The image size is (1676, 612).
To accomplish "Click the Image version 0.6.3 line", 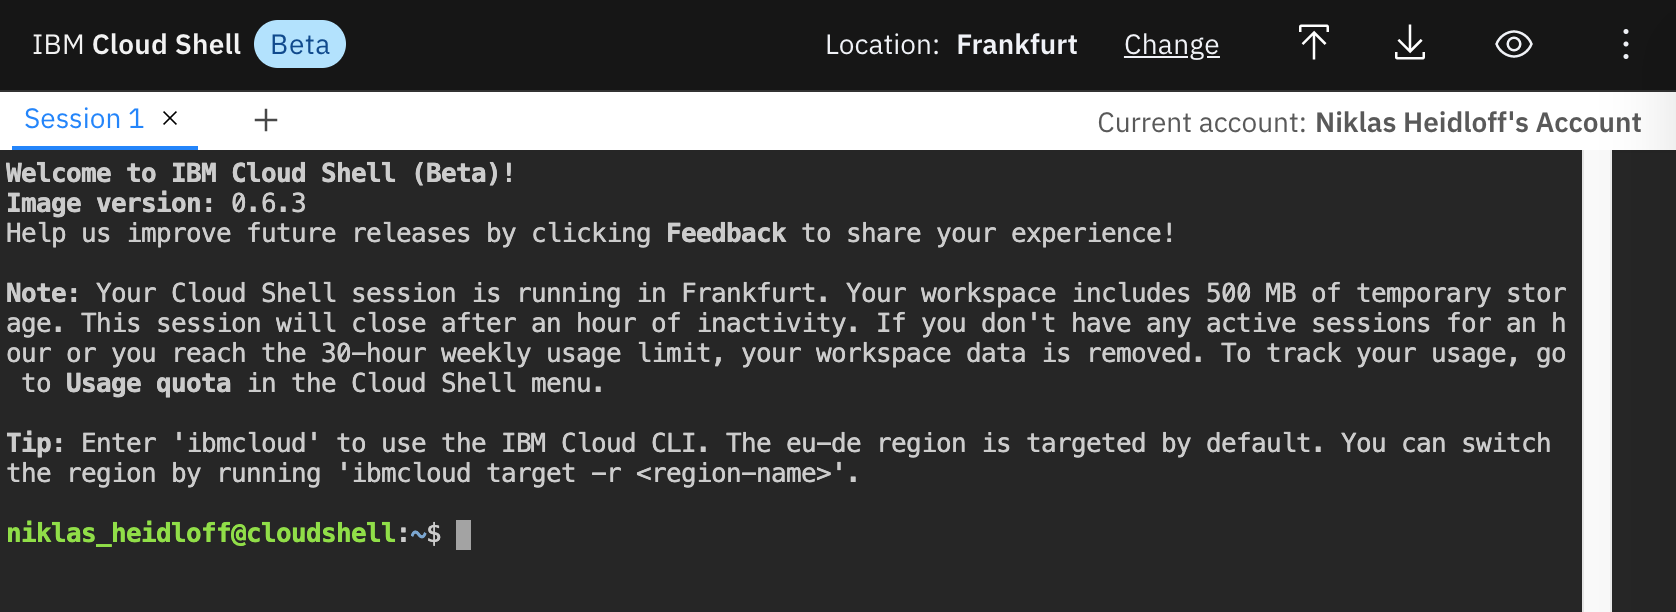I will pos(156,204).
